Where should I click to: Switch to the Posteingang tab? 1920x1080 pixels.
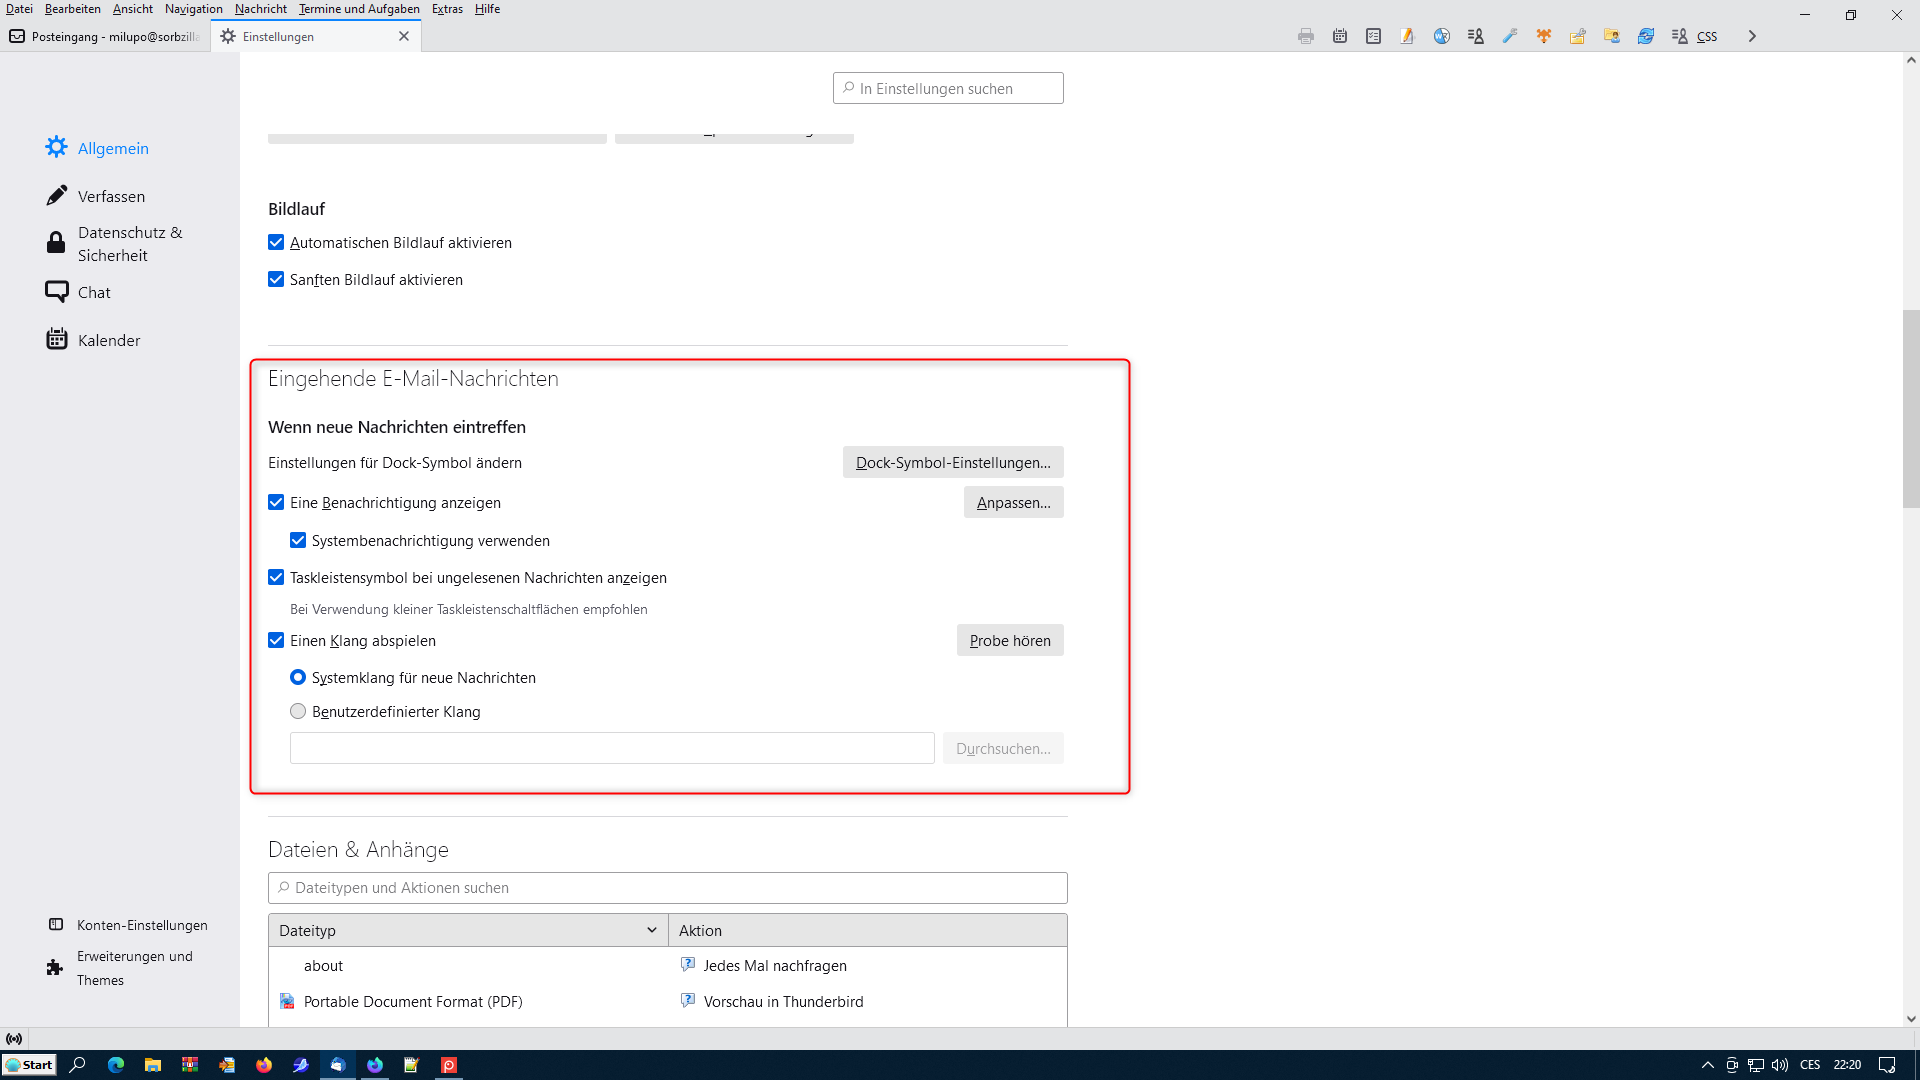(x=105, y=36)
